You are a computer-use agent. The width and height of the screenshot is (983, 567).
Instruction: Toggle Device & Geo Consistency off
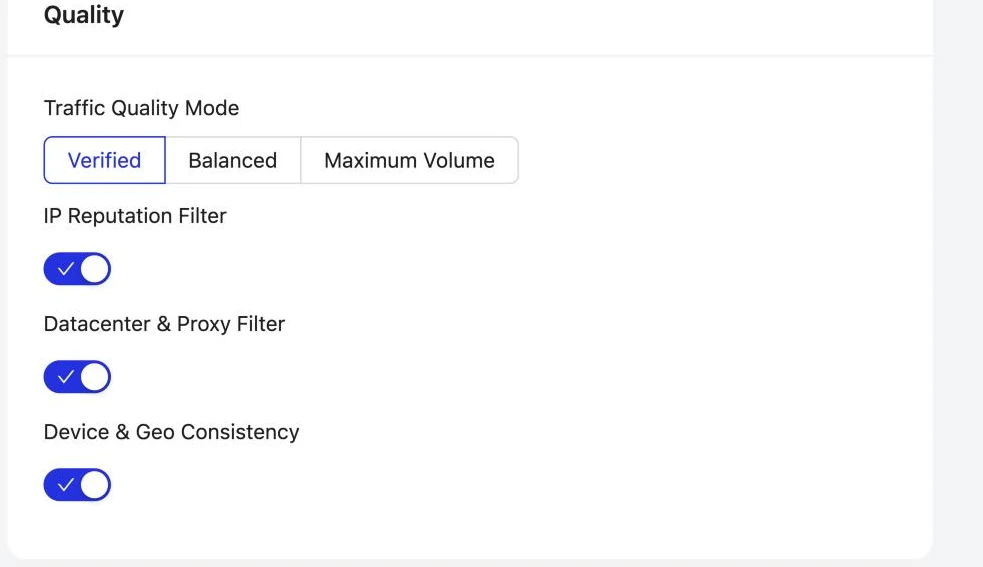[x=77, y=485]
